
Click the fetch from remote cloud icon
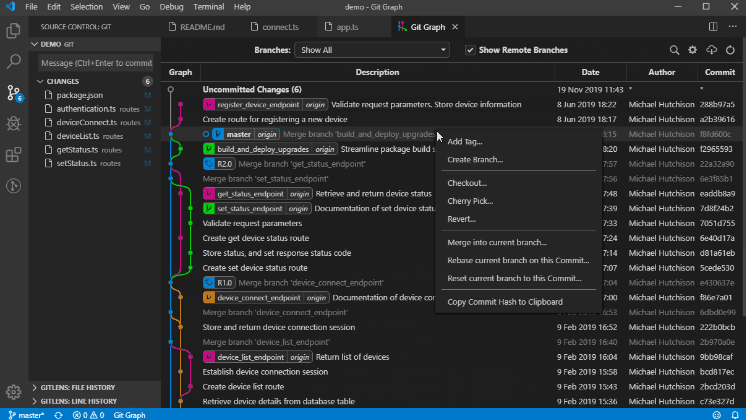711,50
